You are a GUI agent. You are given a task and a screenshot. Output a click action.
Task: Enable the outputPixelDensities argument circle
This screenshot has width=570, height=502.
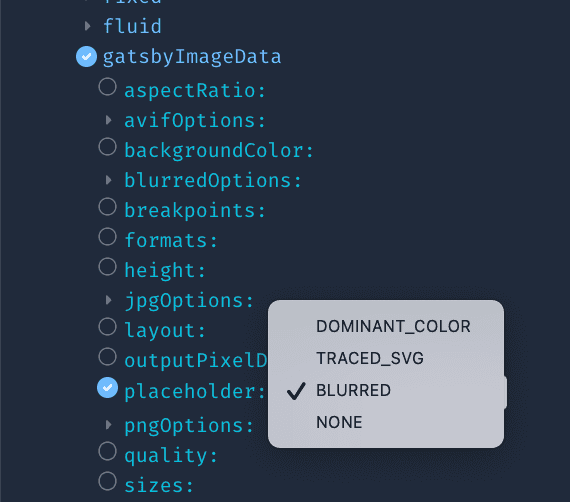[x=108, y=357]
